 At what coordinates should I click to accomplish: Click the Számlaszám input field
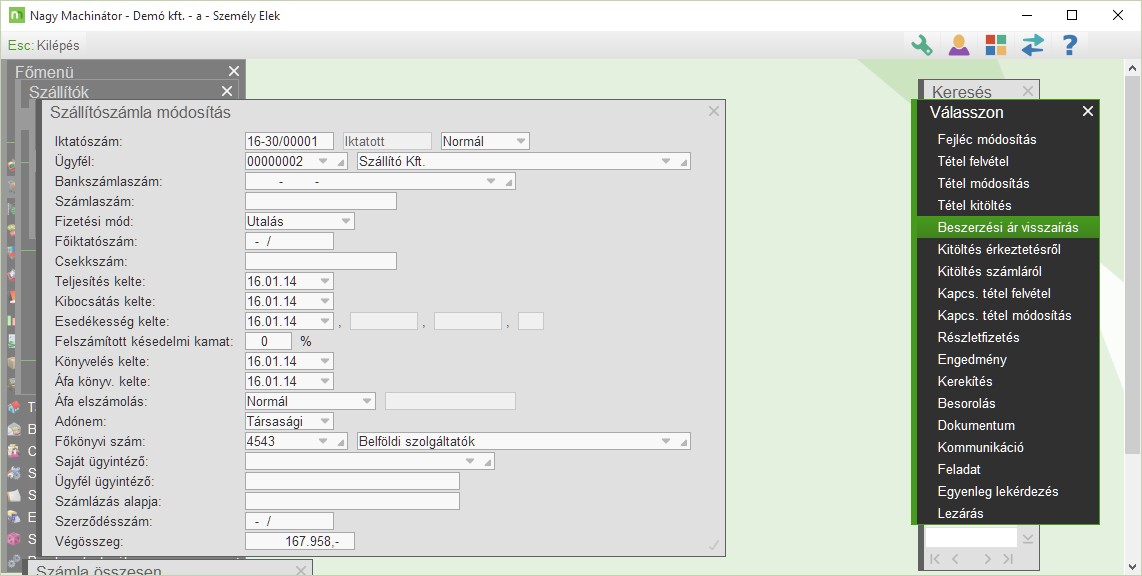tap(320, 201)
